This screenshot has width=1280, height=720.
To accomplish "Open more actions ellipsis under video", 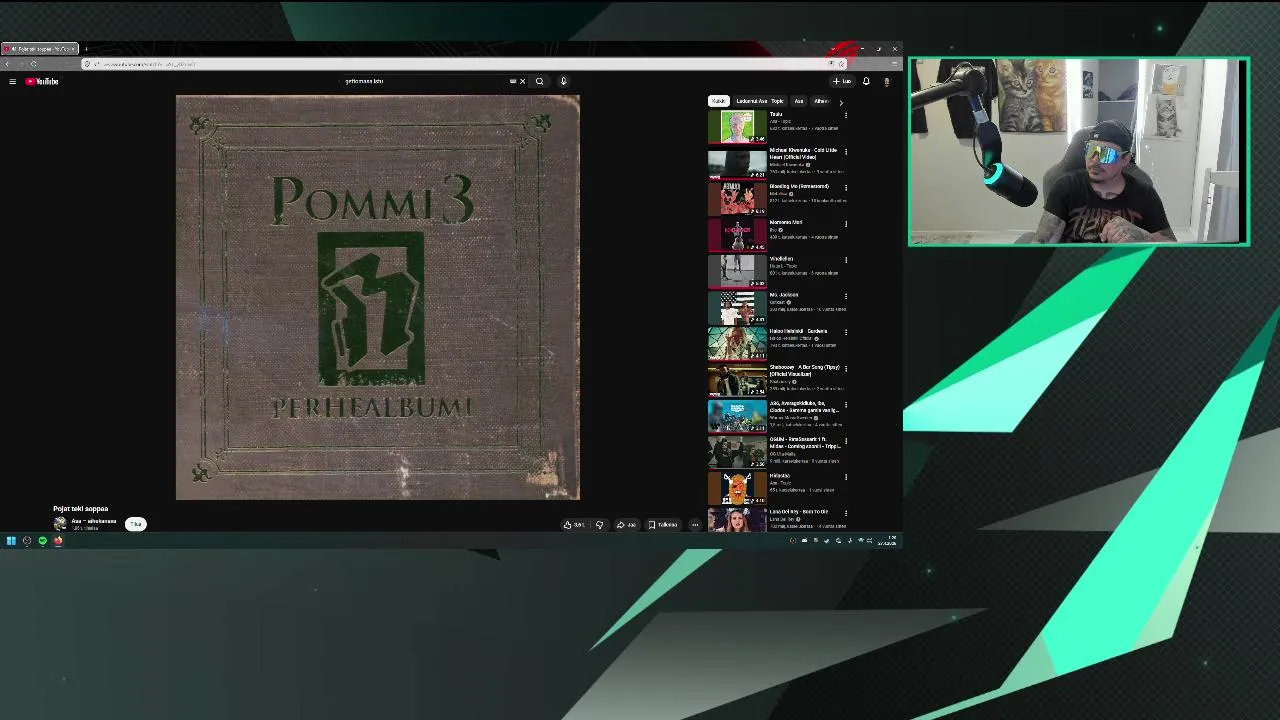I will tap(695, 525).
